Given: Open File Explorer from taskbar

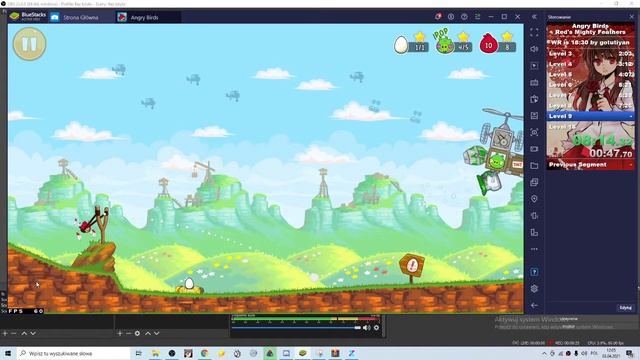Looking at the screenshot, I should (x=156, y=353).
